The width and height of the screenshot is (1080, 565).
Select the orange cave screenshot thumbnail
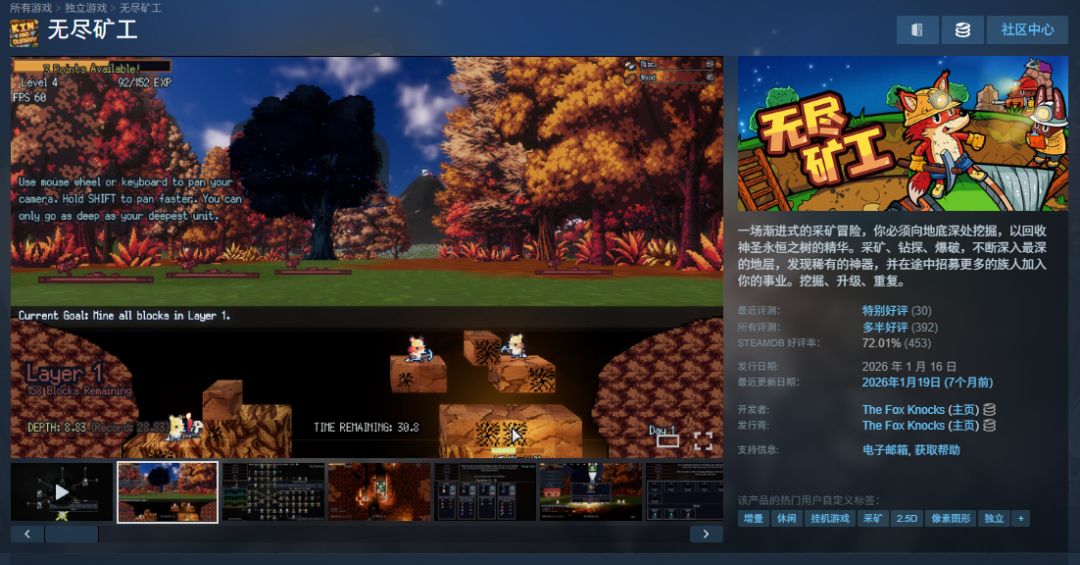point(379,492)
